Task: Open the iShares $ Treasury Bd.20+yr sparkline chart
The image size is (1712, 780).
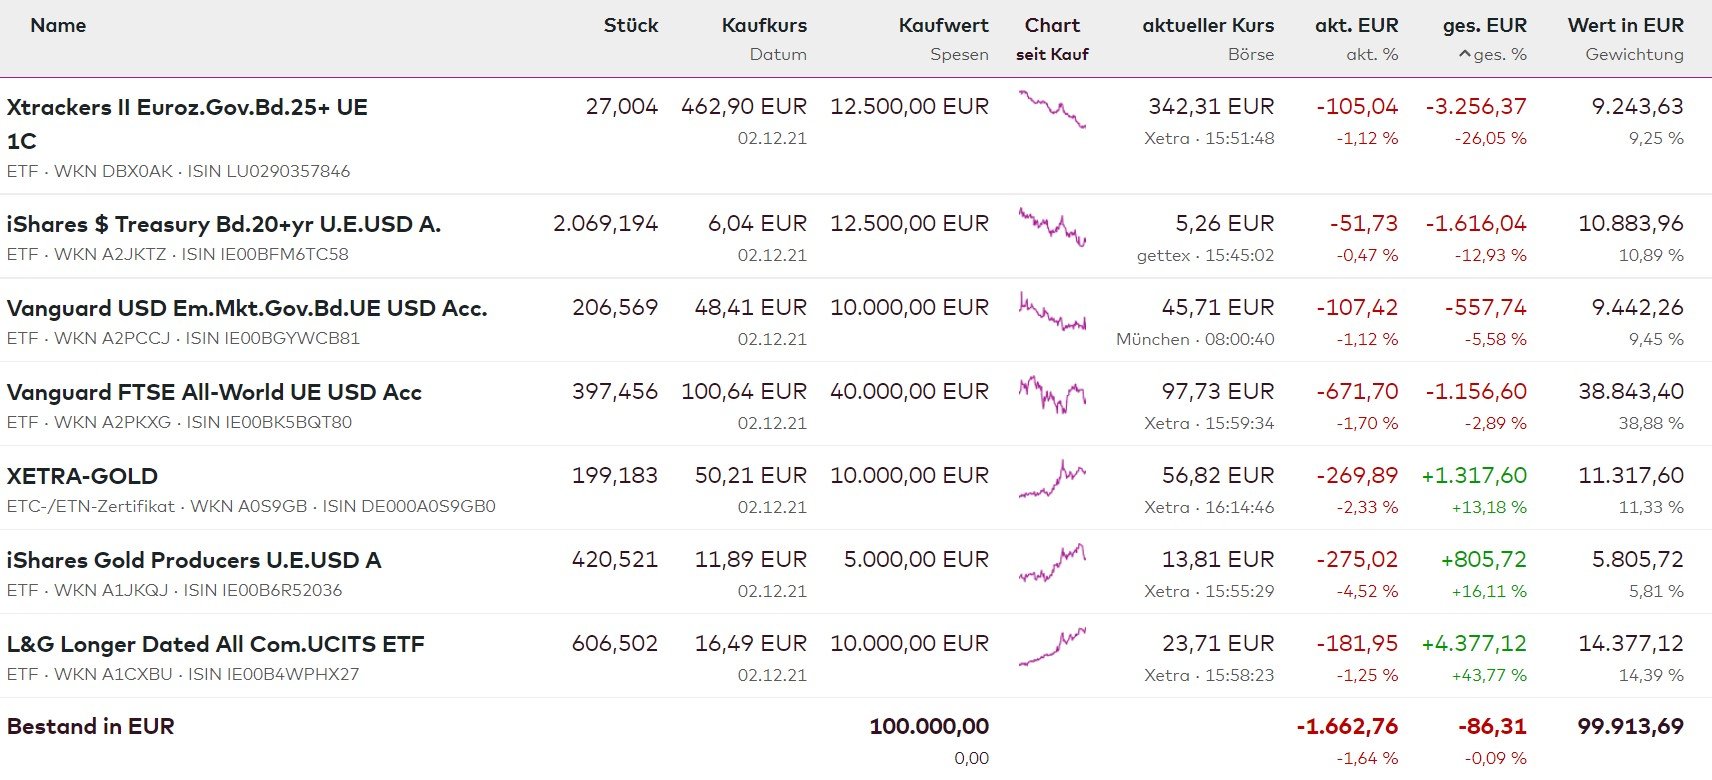Action: (x=1052, y=226)
